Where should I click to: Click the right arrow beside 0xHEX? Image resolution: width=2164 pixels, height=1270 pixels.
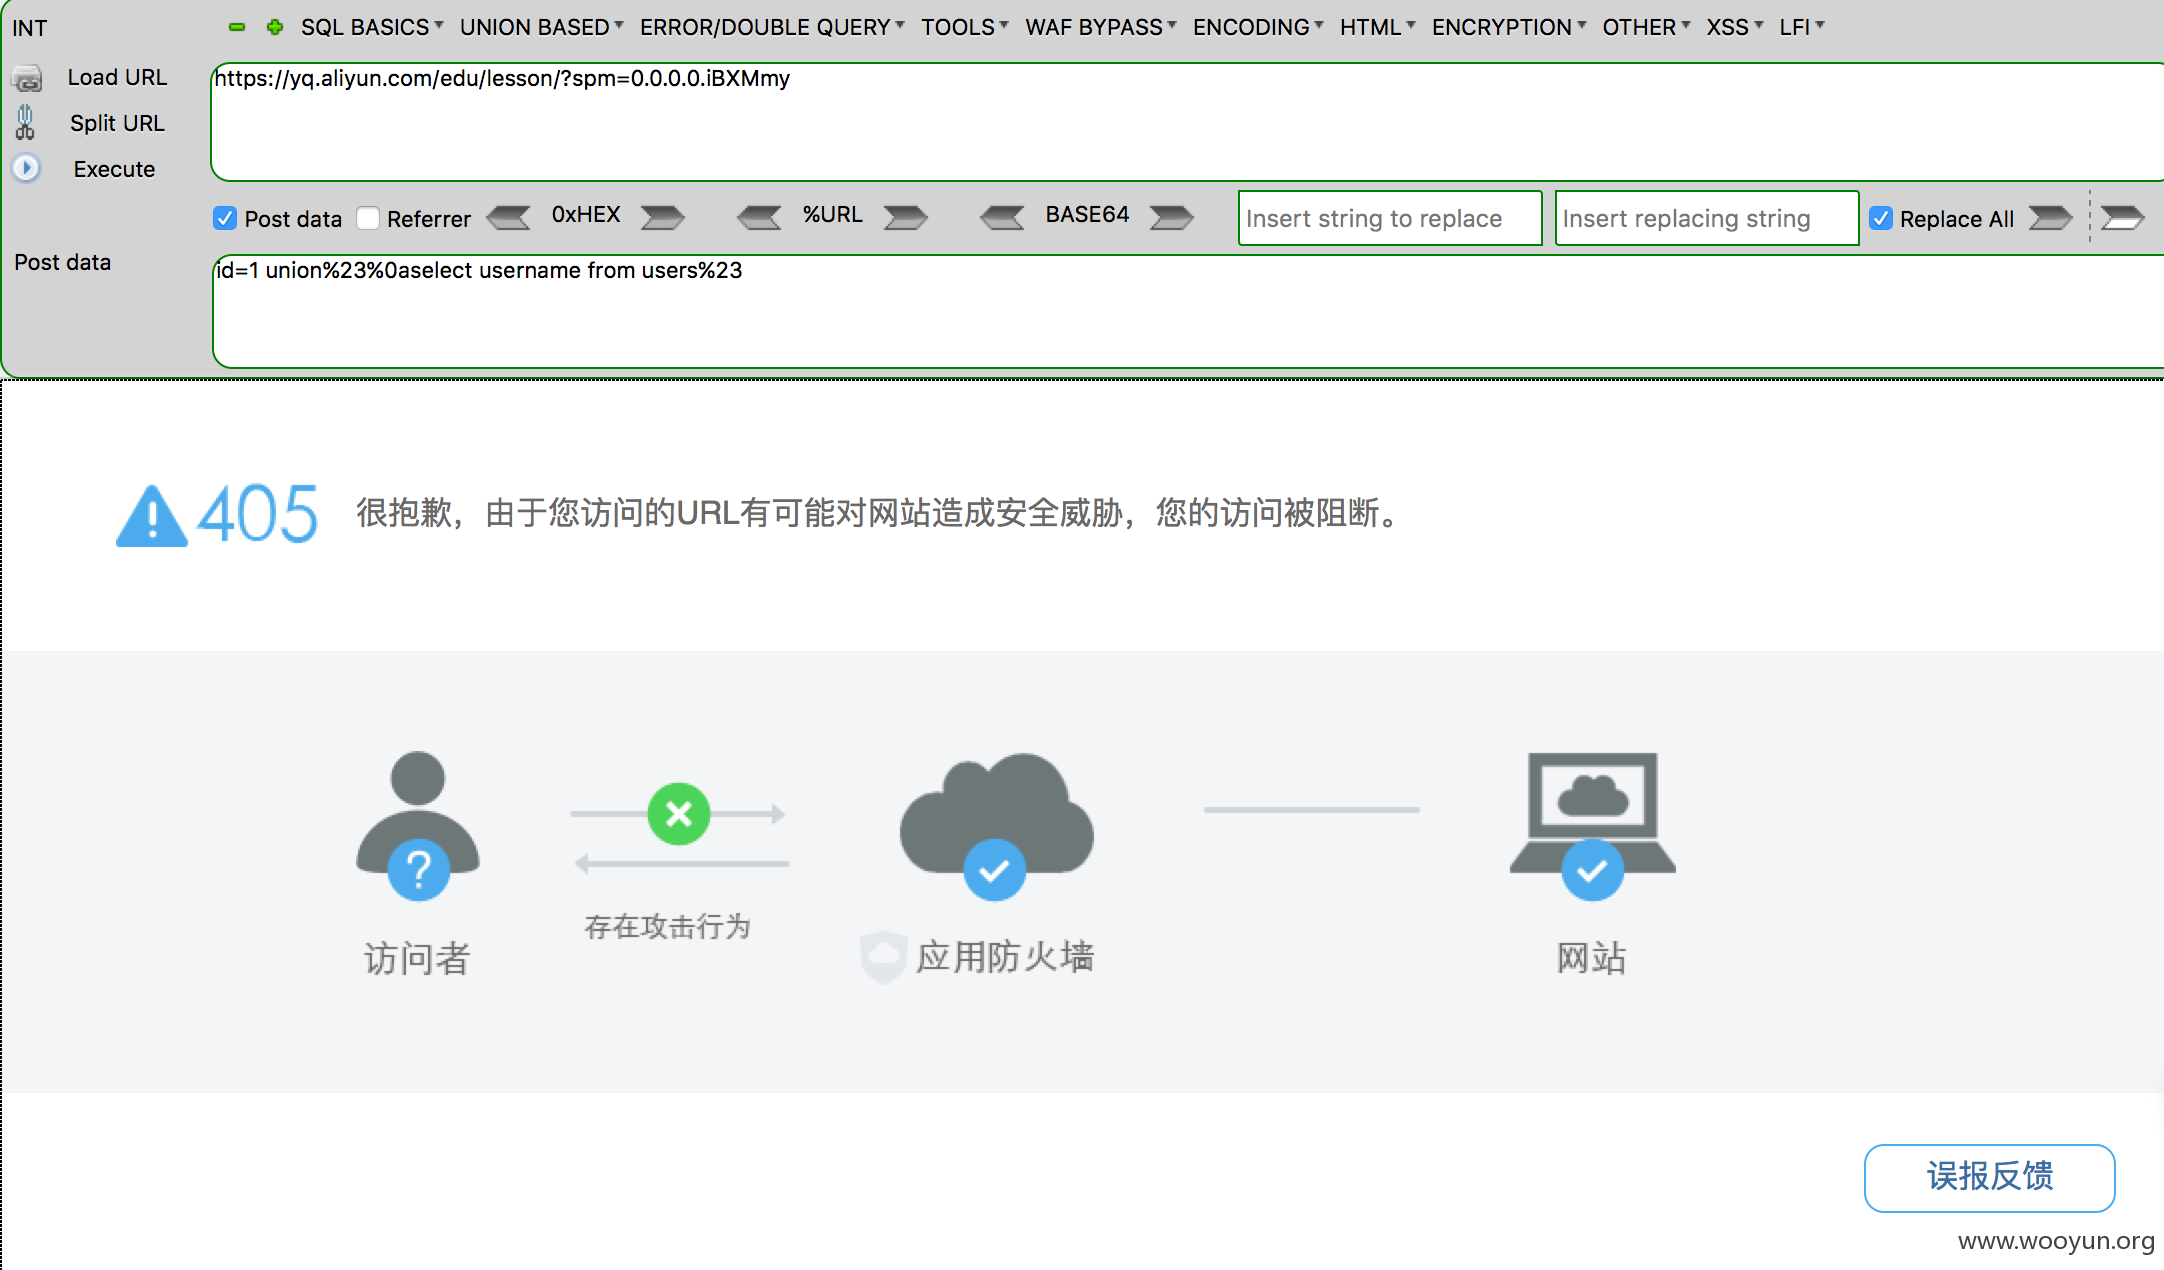coord(662,217)
